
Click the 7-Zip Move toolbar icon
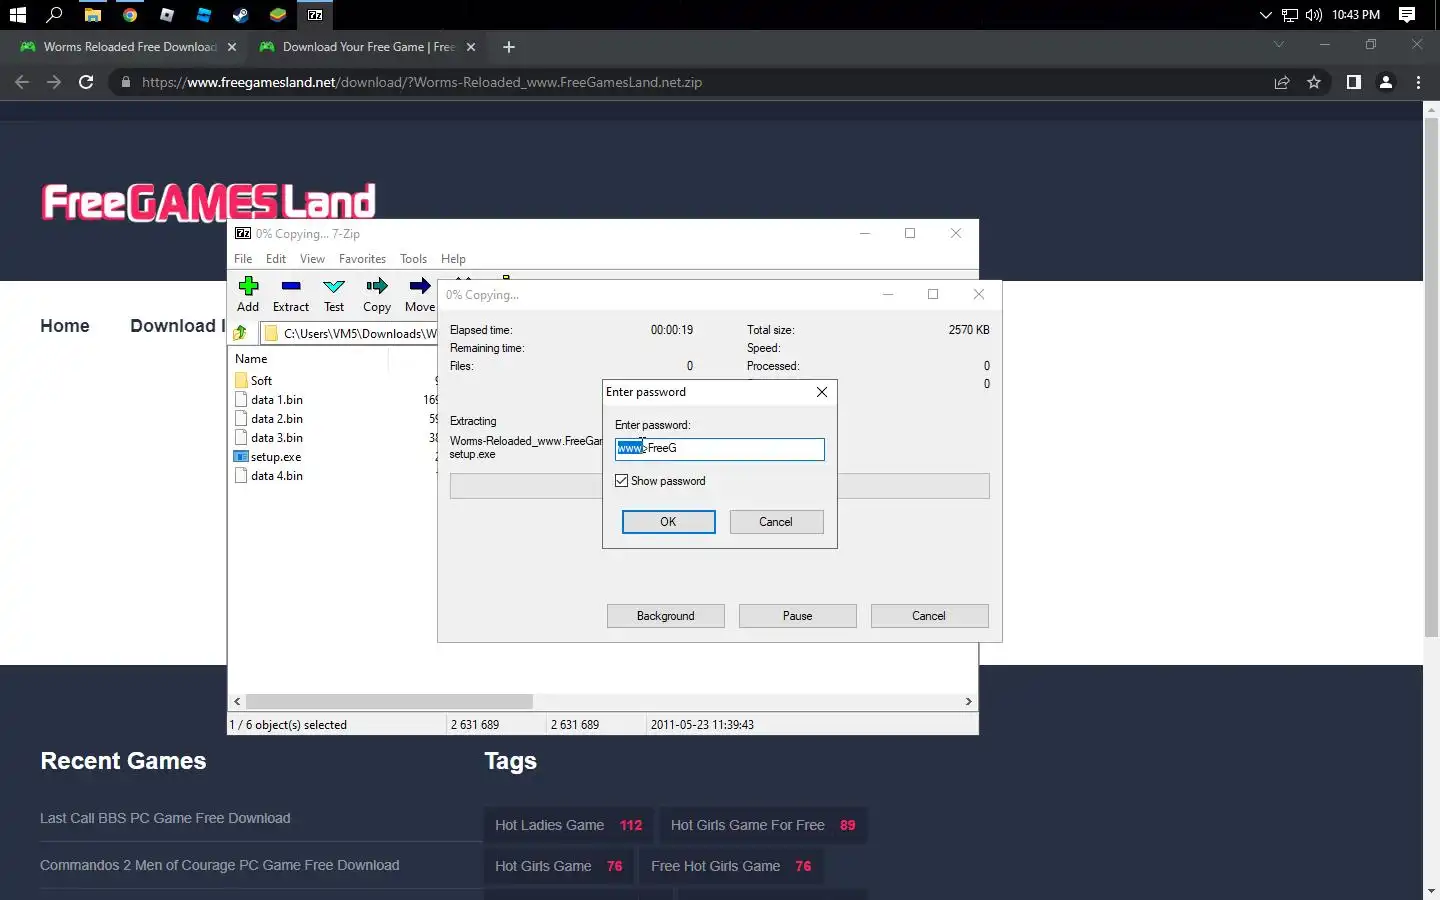point(420,294)
